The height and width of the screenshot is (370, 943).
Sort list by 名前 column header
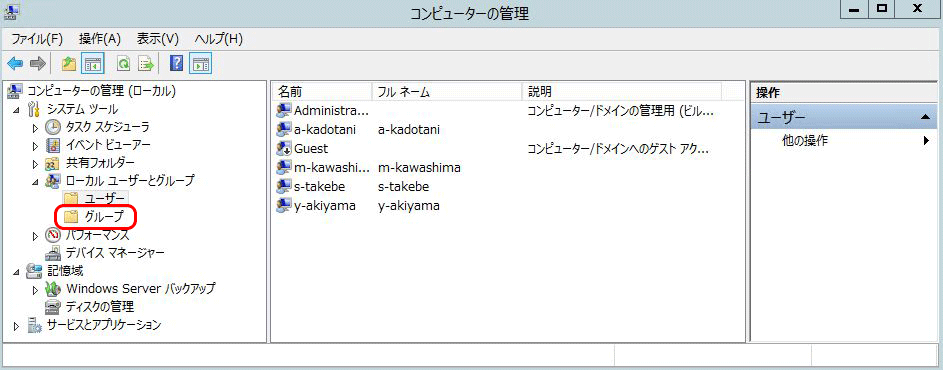point(322,92)
